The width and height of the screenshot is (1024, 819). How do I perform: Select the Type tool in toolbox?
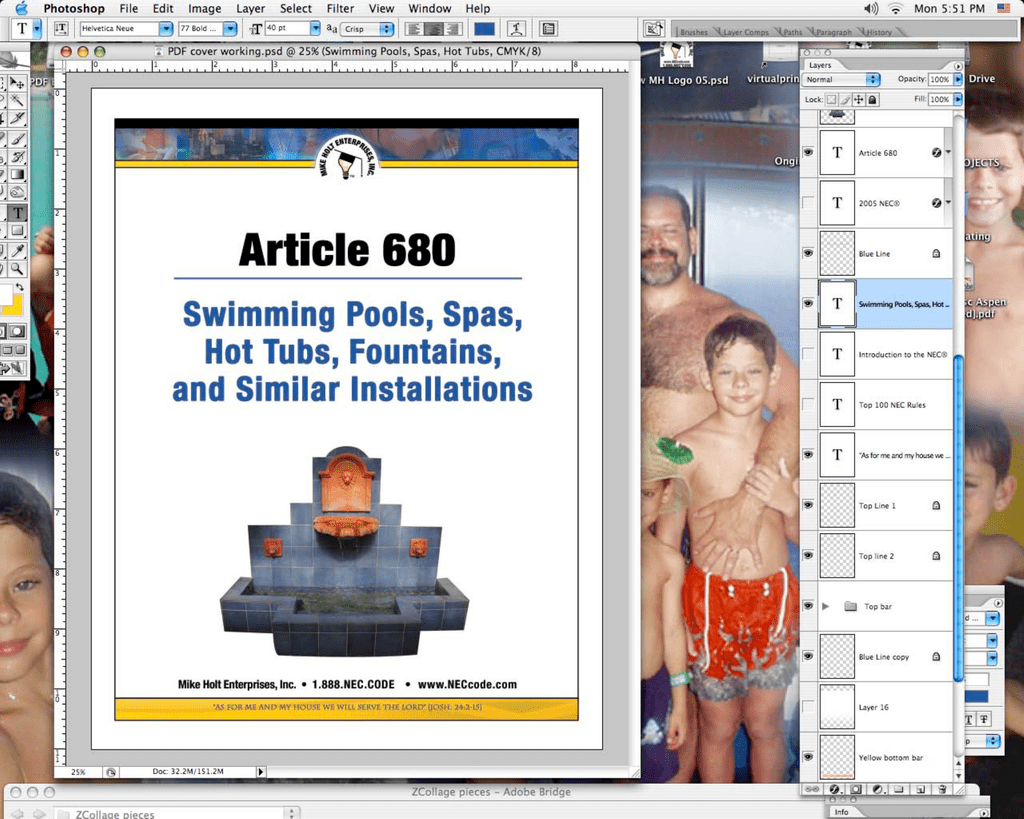pos(17,213)
